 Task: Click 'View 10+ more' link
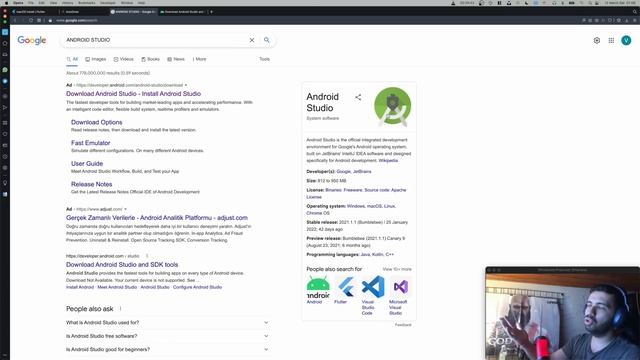click(397, 269)
